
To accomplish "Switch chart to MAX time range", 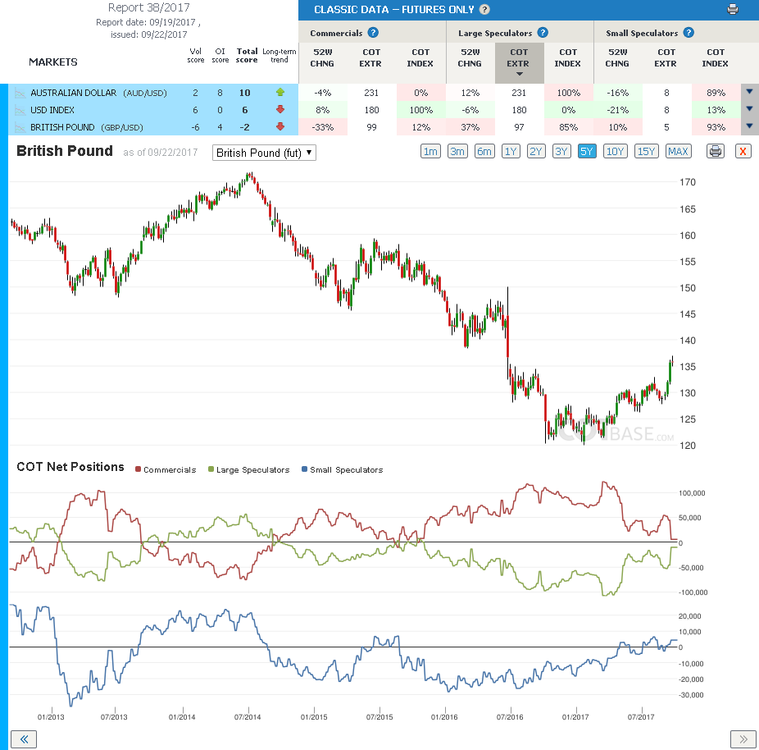I will click(678, 152).
